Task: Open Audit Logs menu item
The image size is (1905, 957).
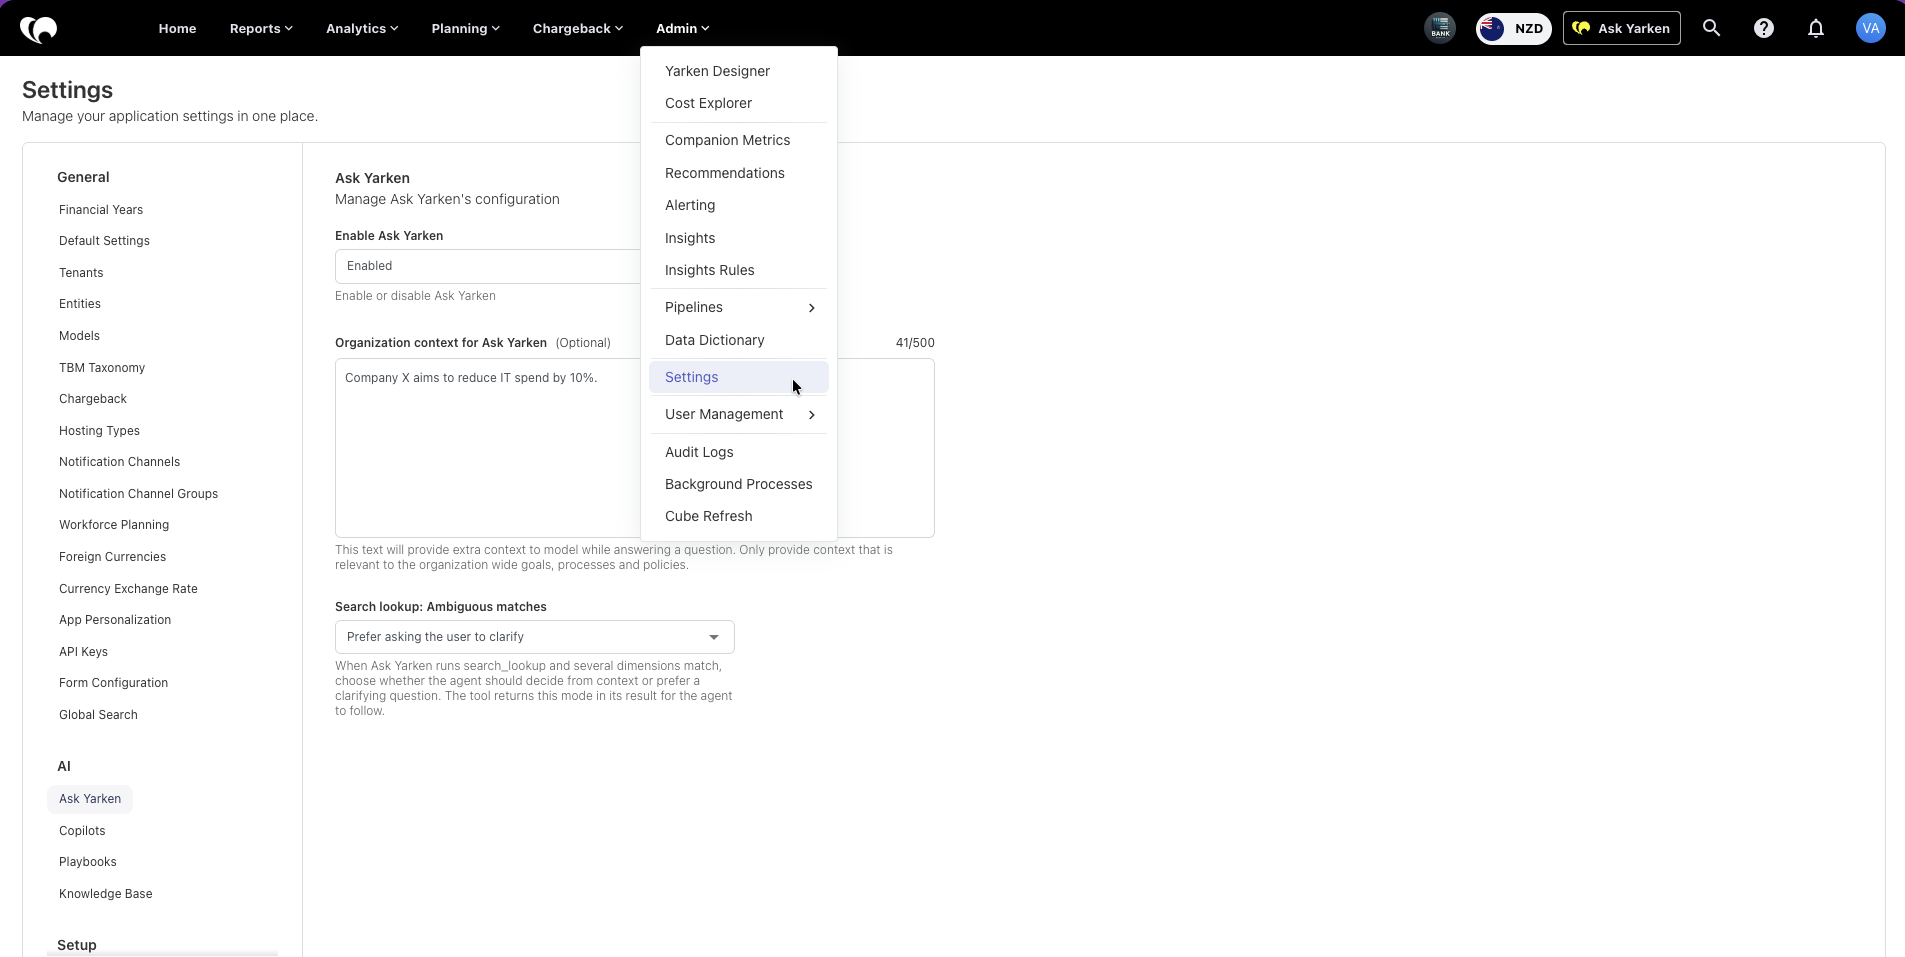Action: click(x=739, y=452)
